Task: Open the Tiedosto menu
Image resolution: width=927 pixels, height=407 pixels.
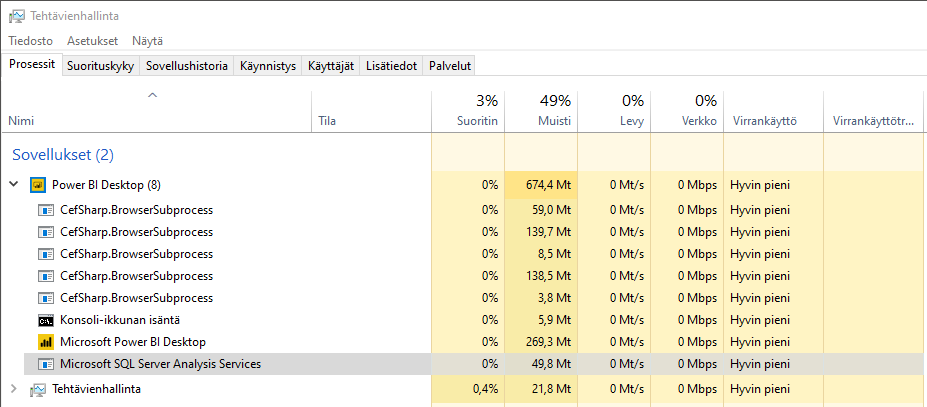Action: click(x=31, y=41)
